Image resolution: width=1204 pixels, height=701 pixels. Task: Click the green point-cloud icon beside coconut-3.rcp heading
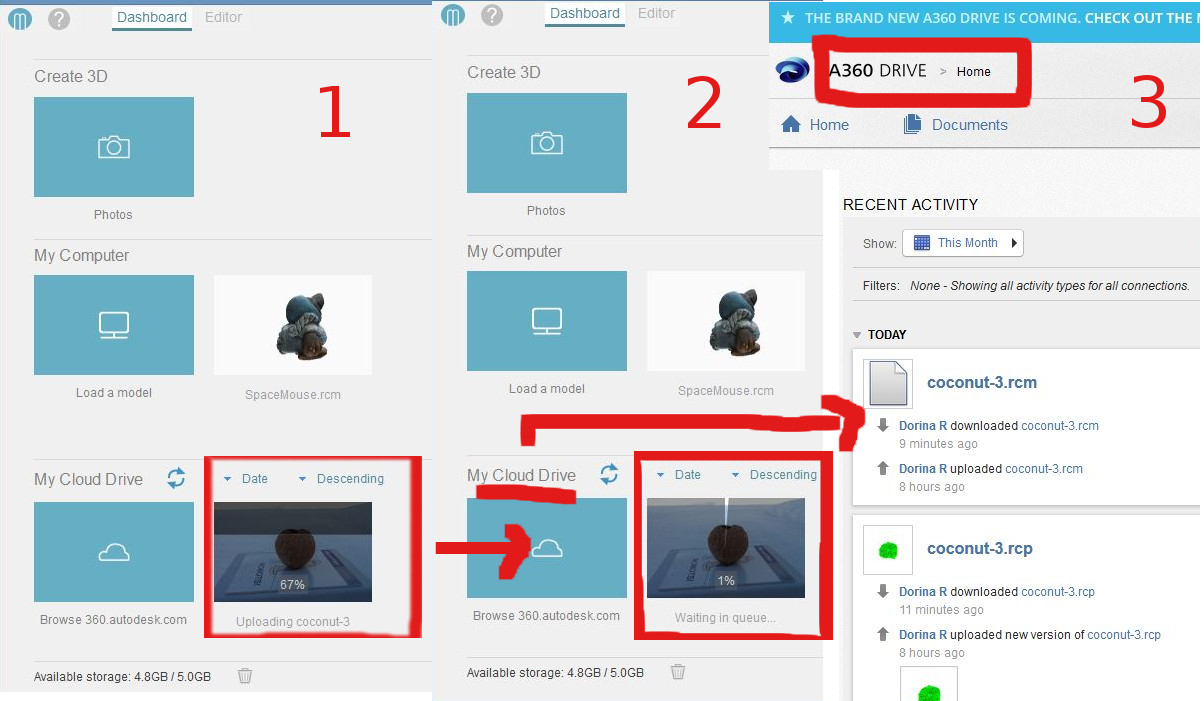pyautogui.click(x=888, y=550)
